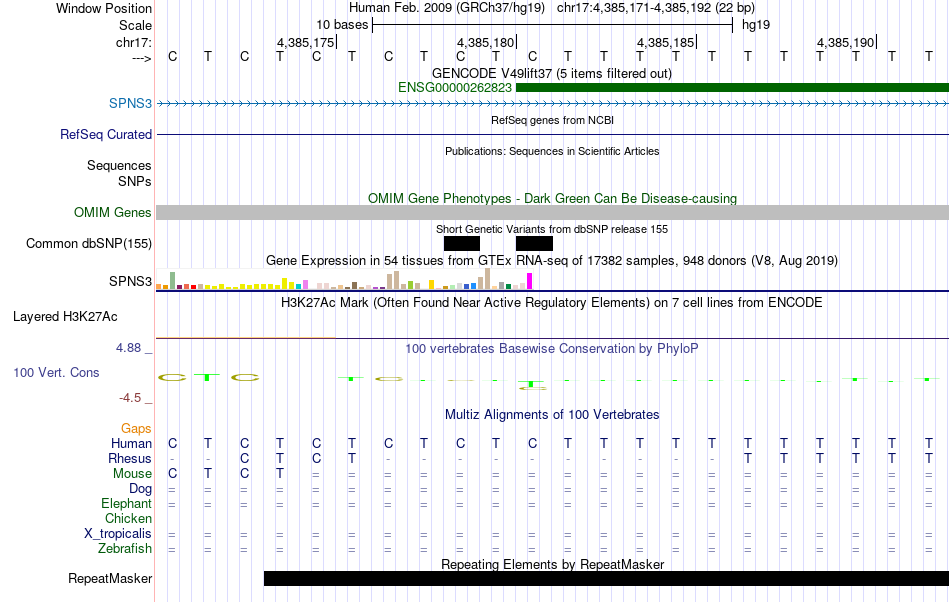Open 100 vertebrates Basewise Conservation by PhyloP title
The height and width of the screenshot is (602, 950).
(551, 349)
